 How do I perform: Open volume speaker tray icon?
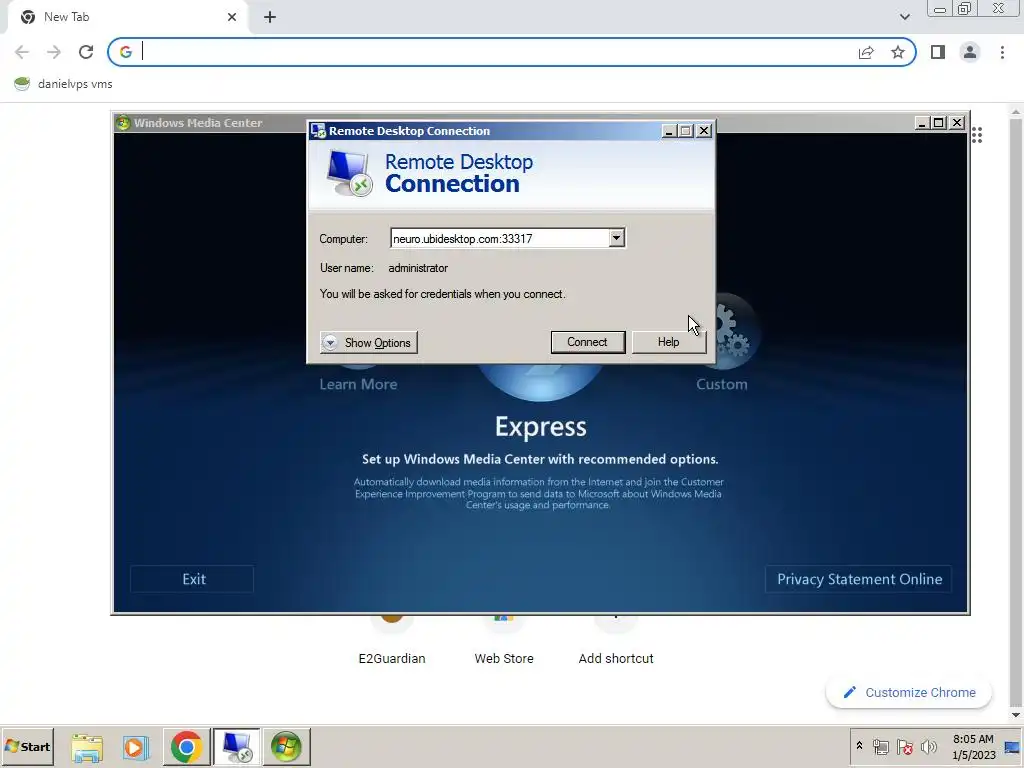[x=928, y=746]
